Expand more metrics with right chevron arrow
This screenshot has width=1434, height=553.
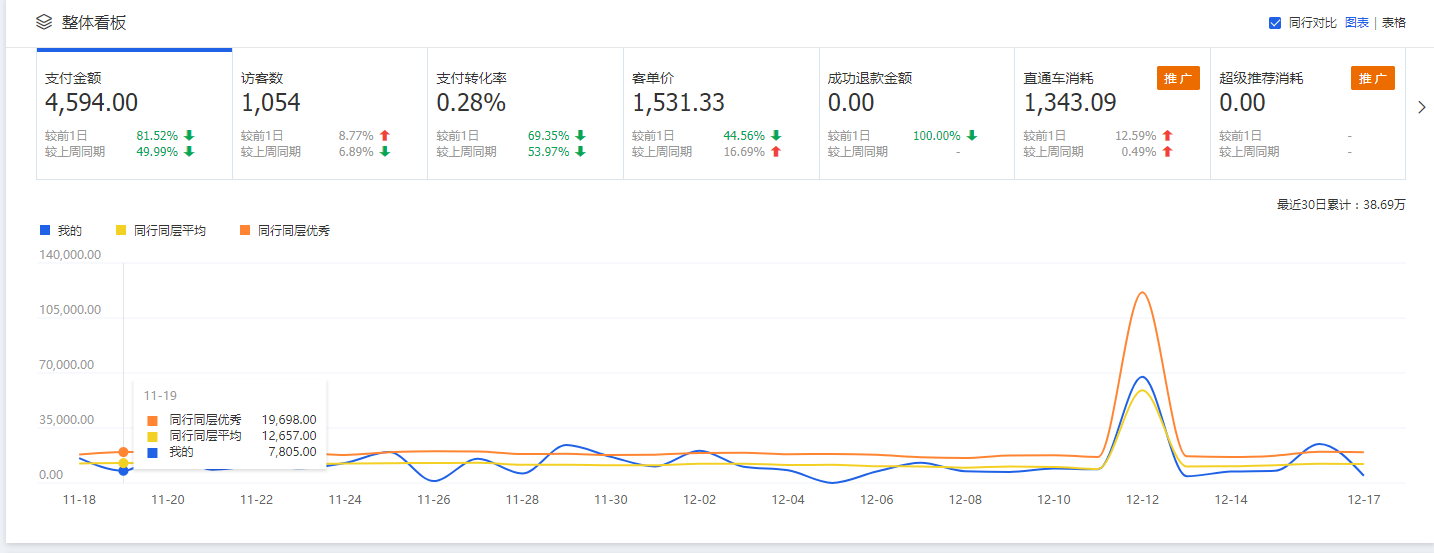pyautogui.click(x=1422, y=108)
